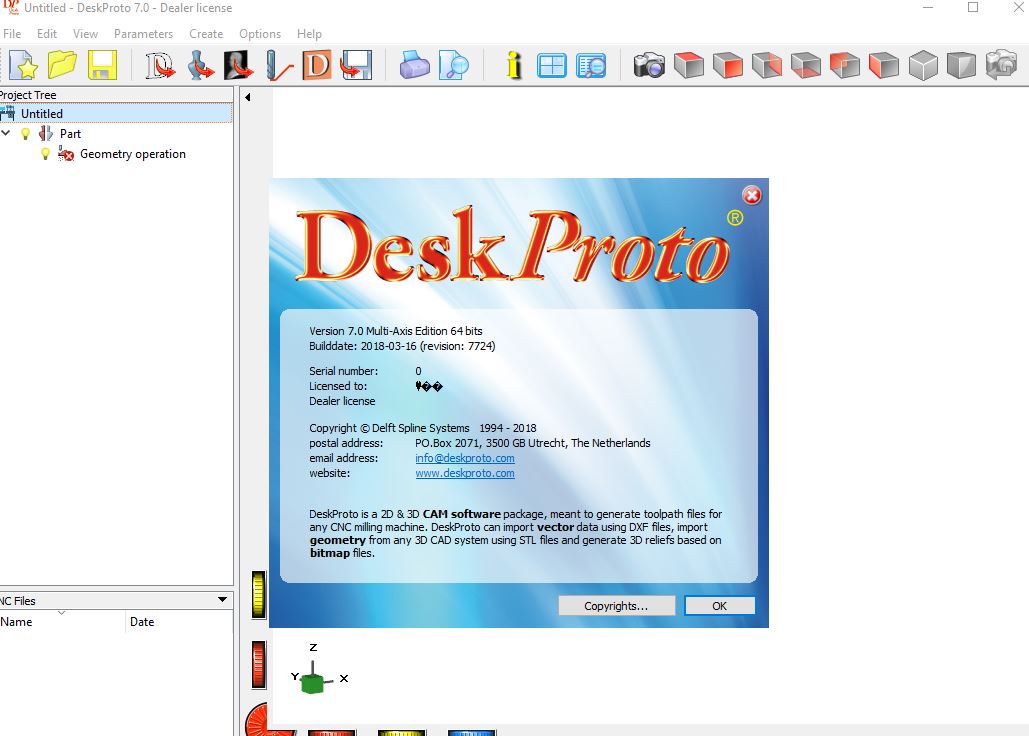
Task: Click the yellow information icon
Action: (x=514, y=66)
